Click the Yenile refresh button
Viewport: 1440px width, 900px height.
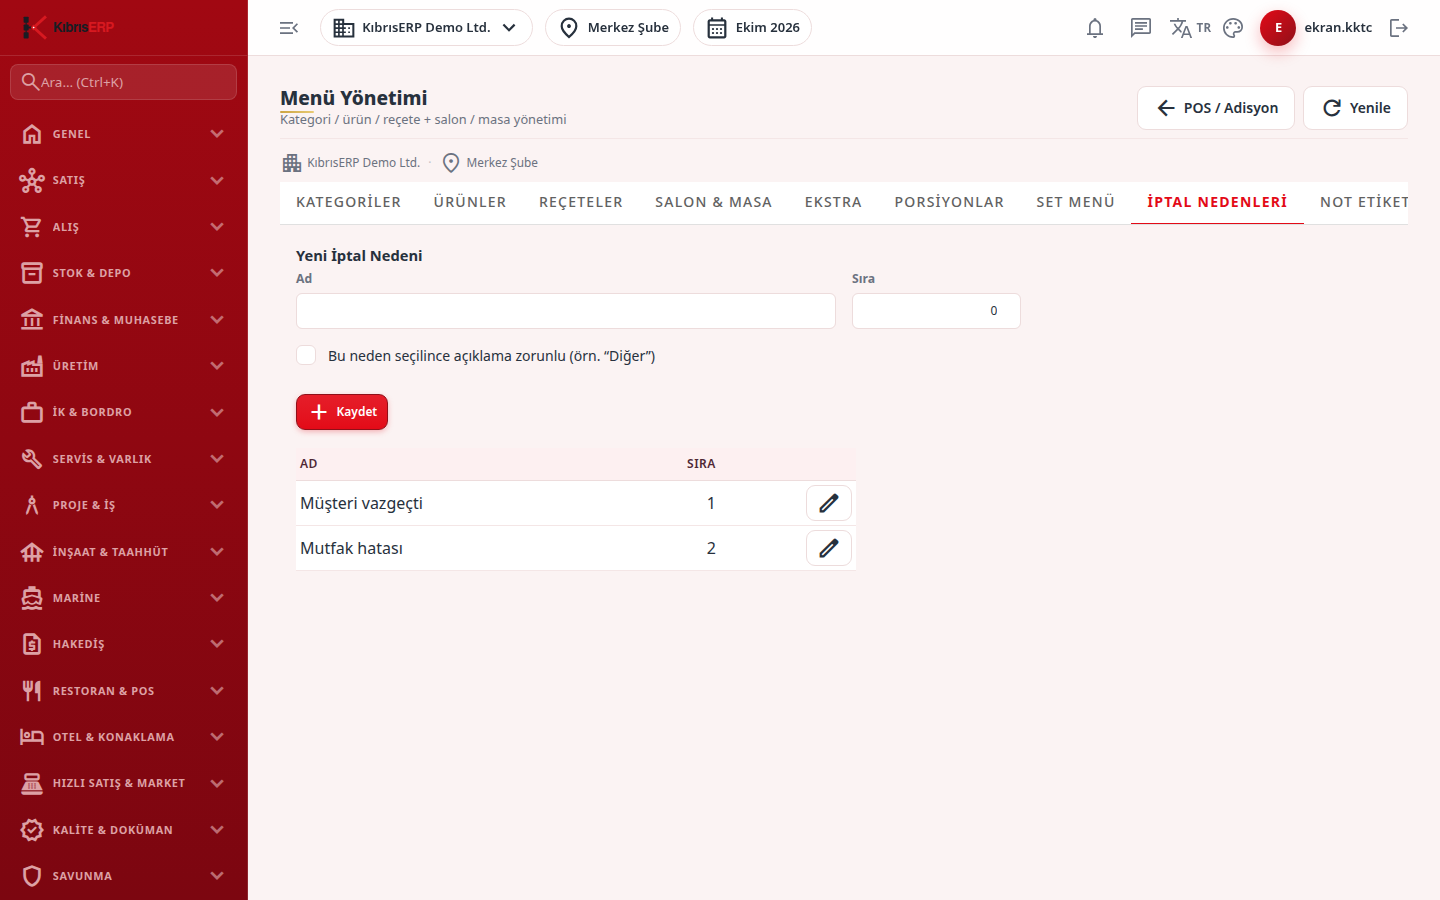(x=1355, y=108)
